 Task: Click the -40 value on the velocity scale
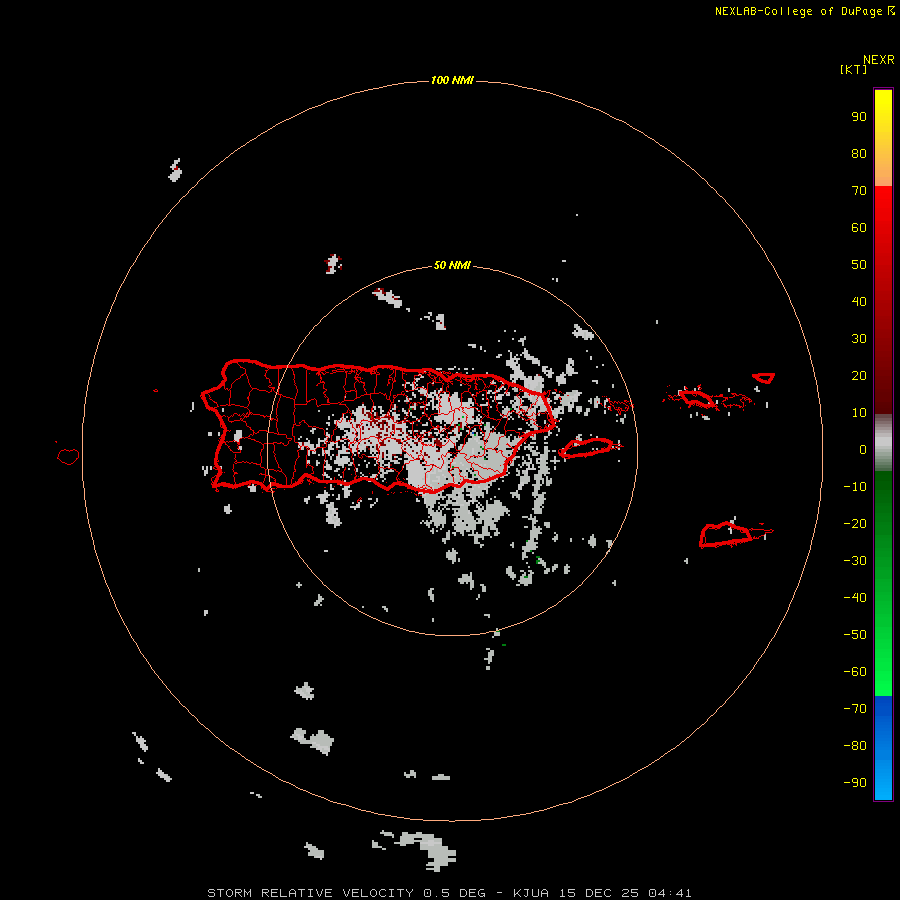click(855, 598)
